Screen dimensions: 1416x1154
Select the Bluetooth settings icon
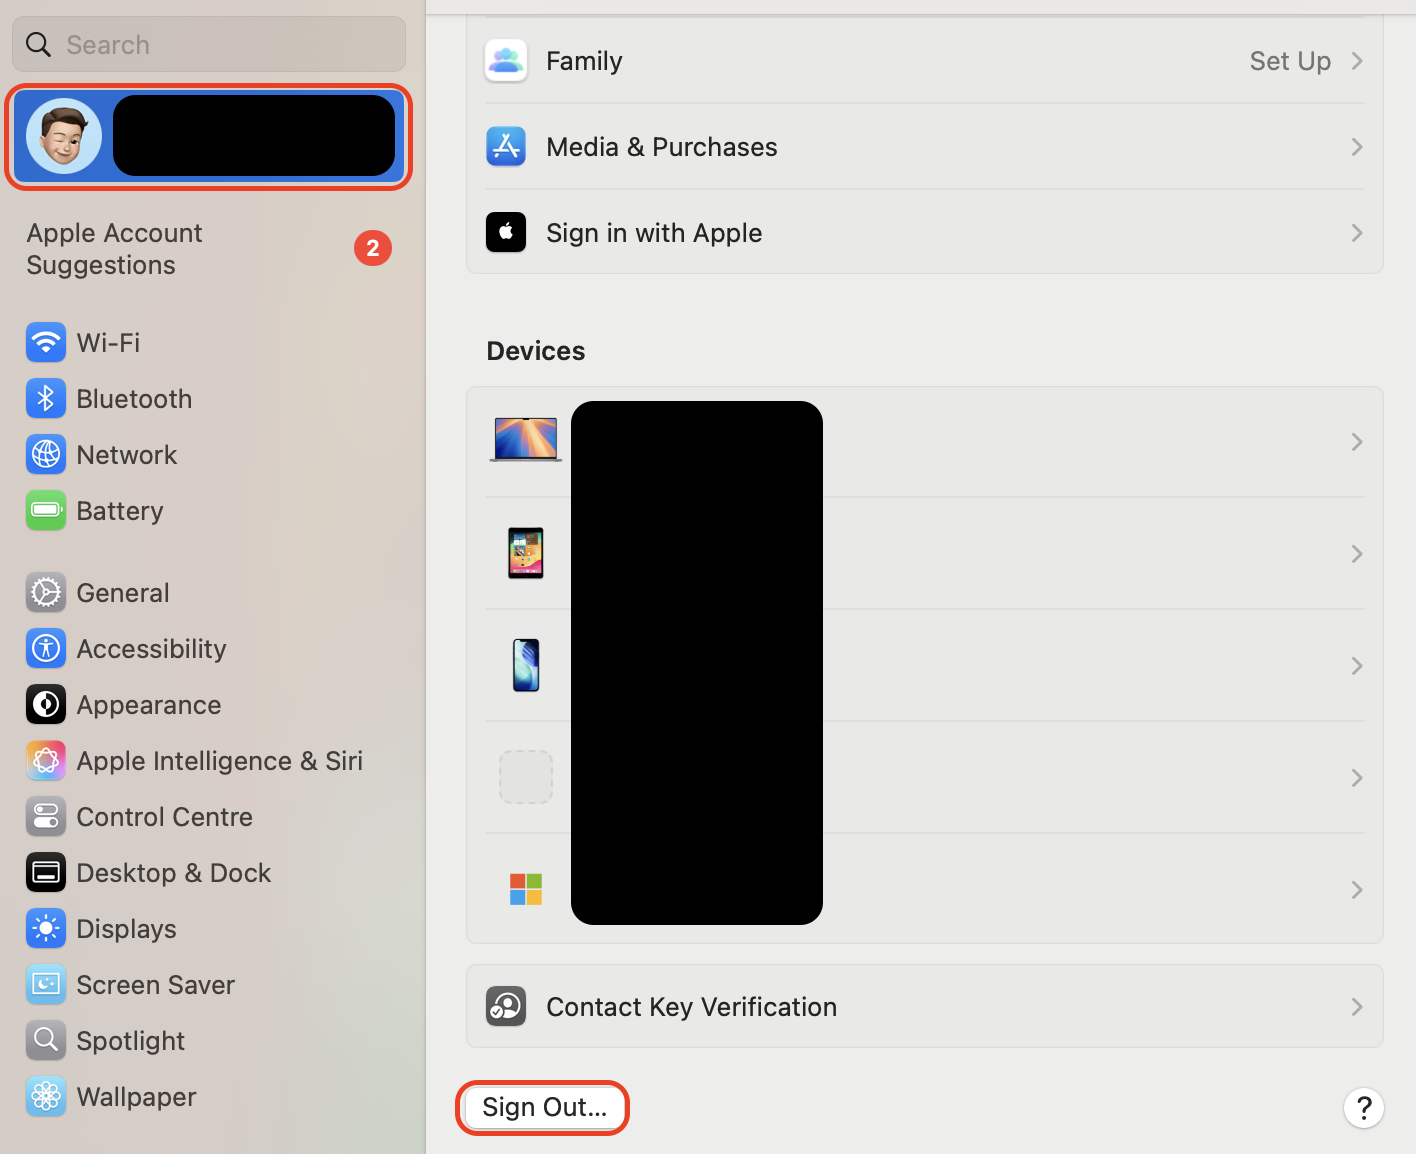point(46,398)
